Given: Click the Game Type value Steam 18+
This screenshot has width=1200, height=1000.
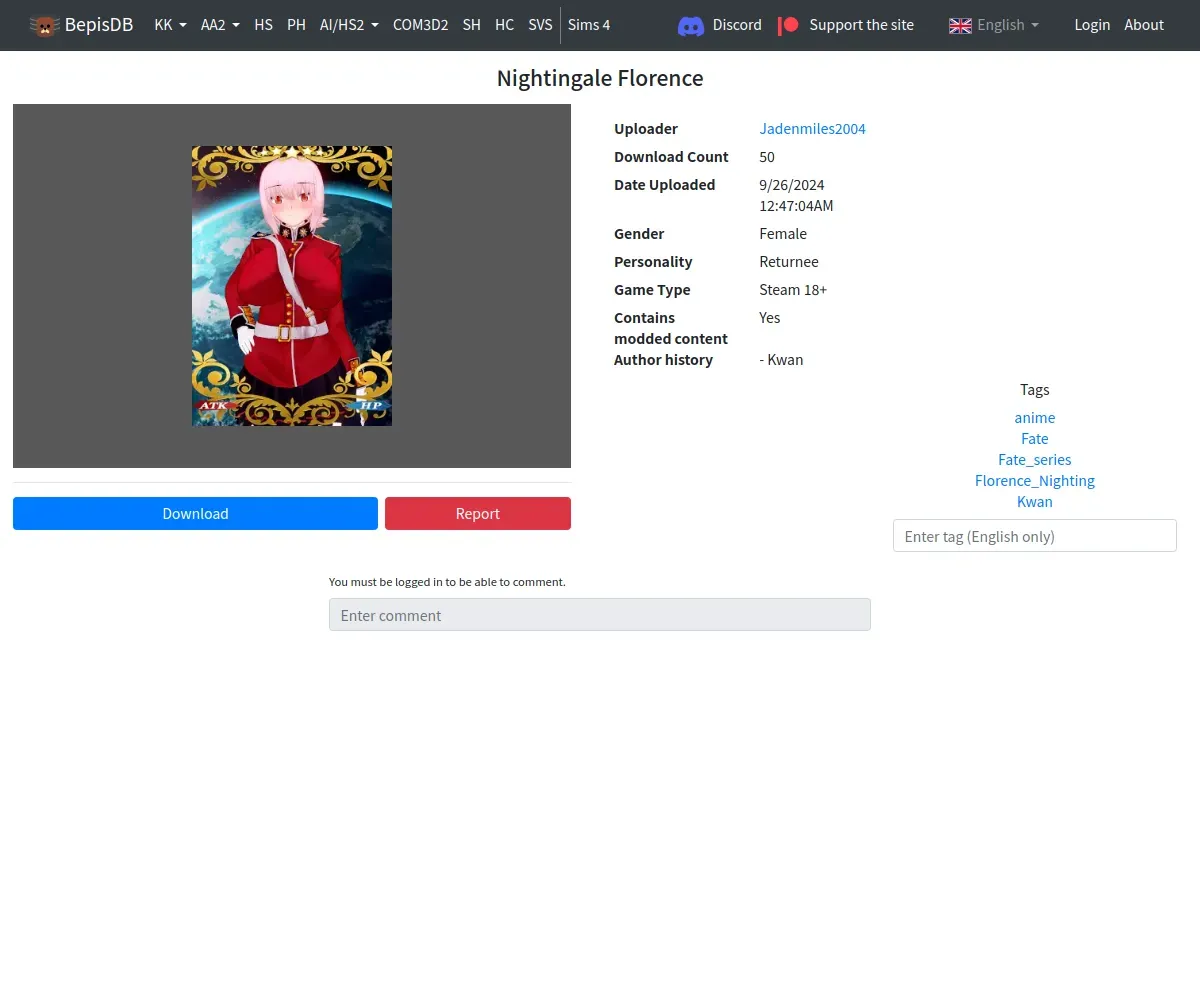Looking at the screenshot, I should point(793,290).
